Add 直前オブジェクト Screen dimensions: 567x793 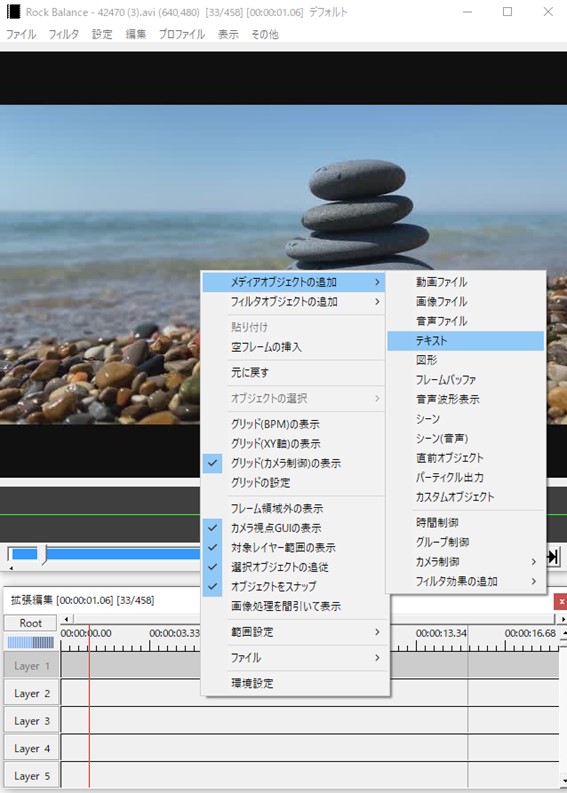point(466,458)
